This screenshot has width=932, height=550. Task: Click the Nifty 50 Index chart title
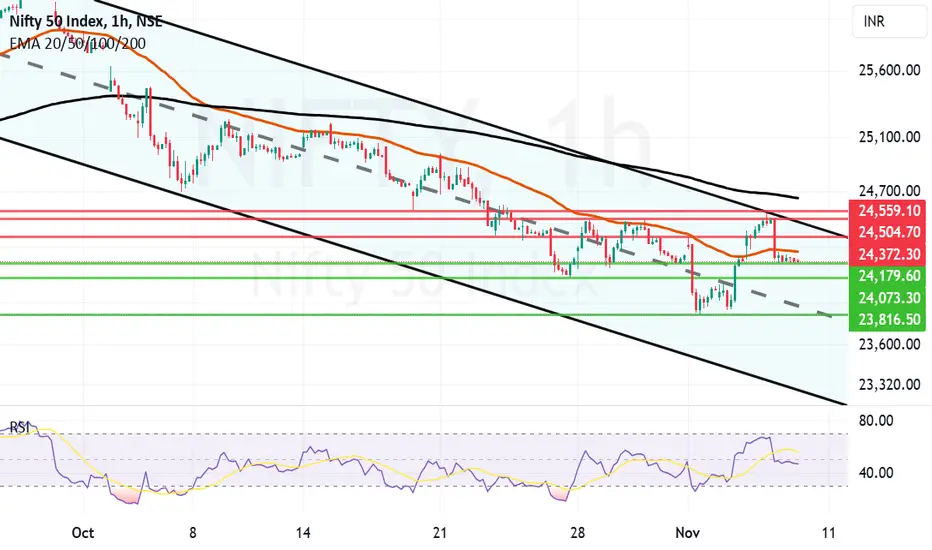pos(86,21)
